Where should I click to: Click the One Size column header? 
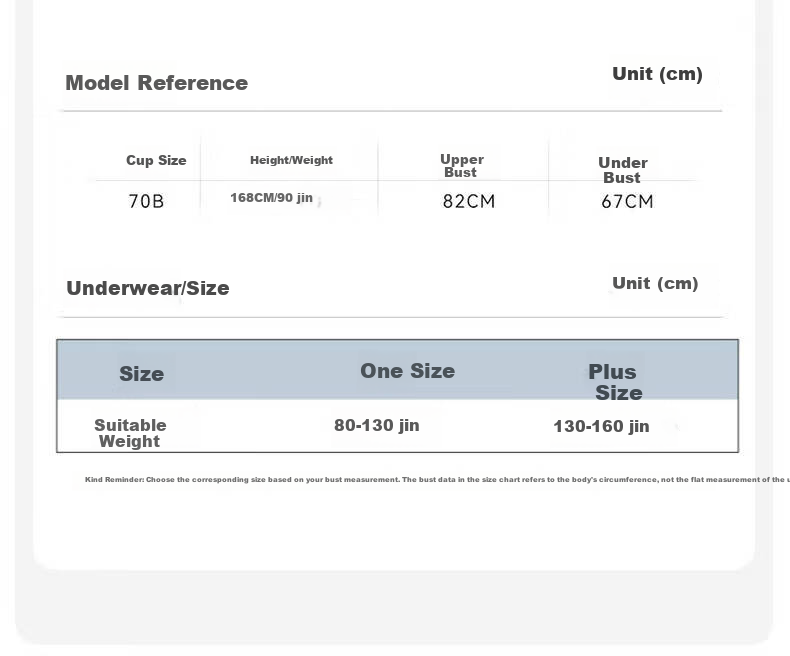coord(408,371)
